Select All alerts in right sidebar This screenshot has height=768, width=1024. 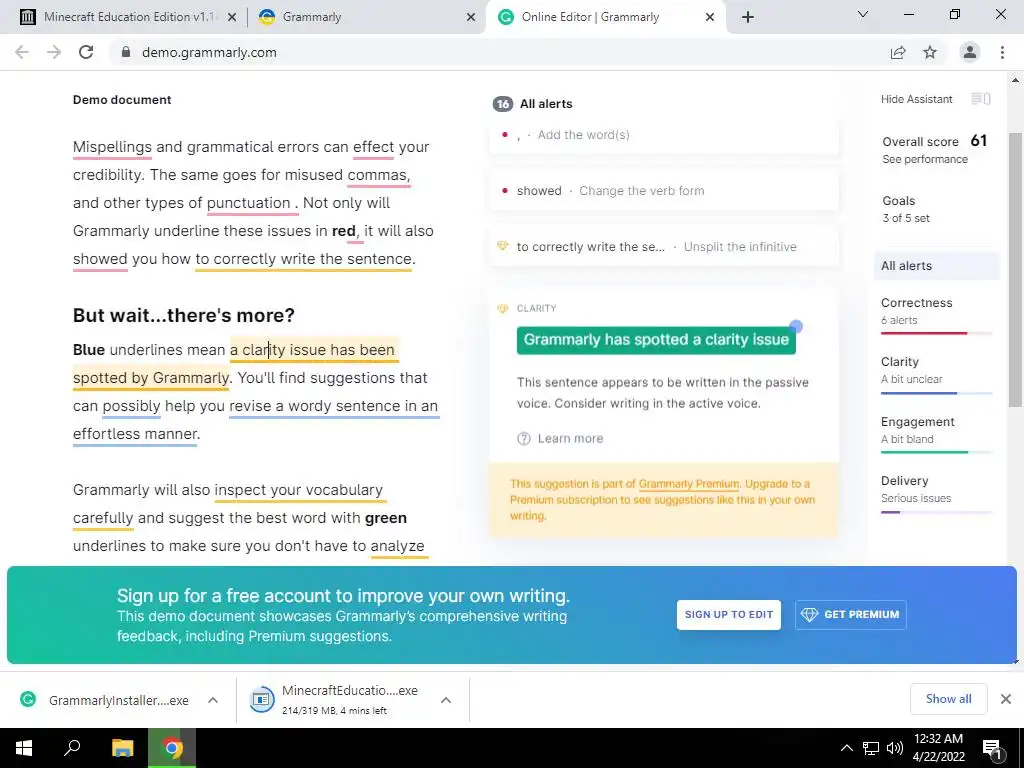(x=936, y=266)
